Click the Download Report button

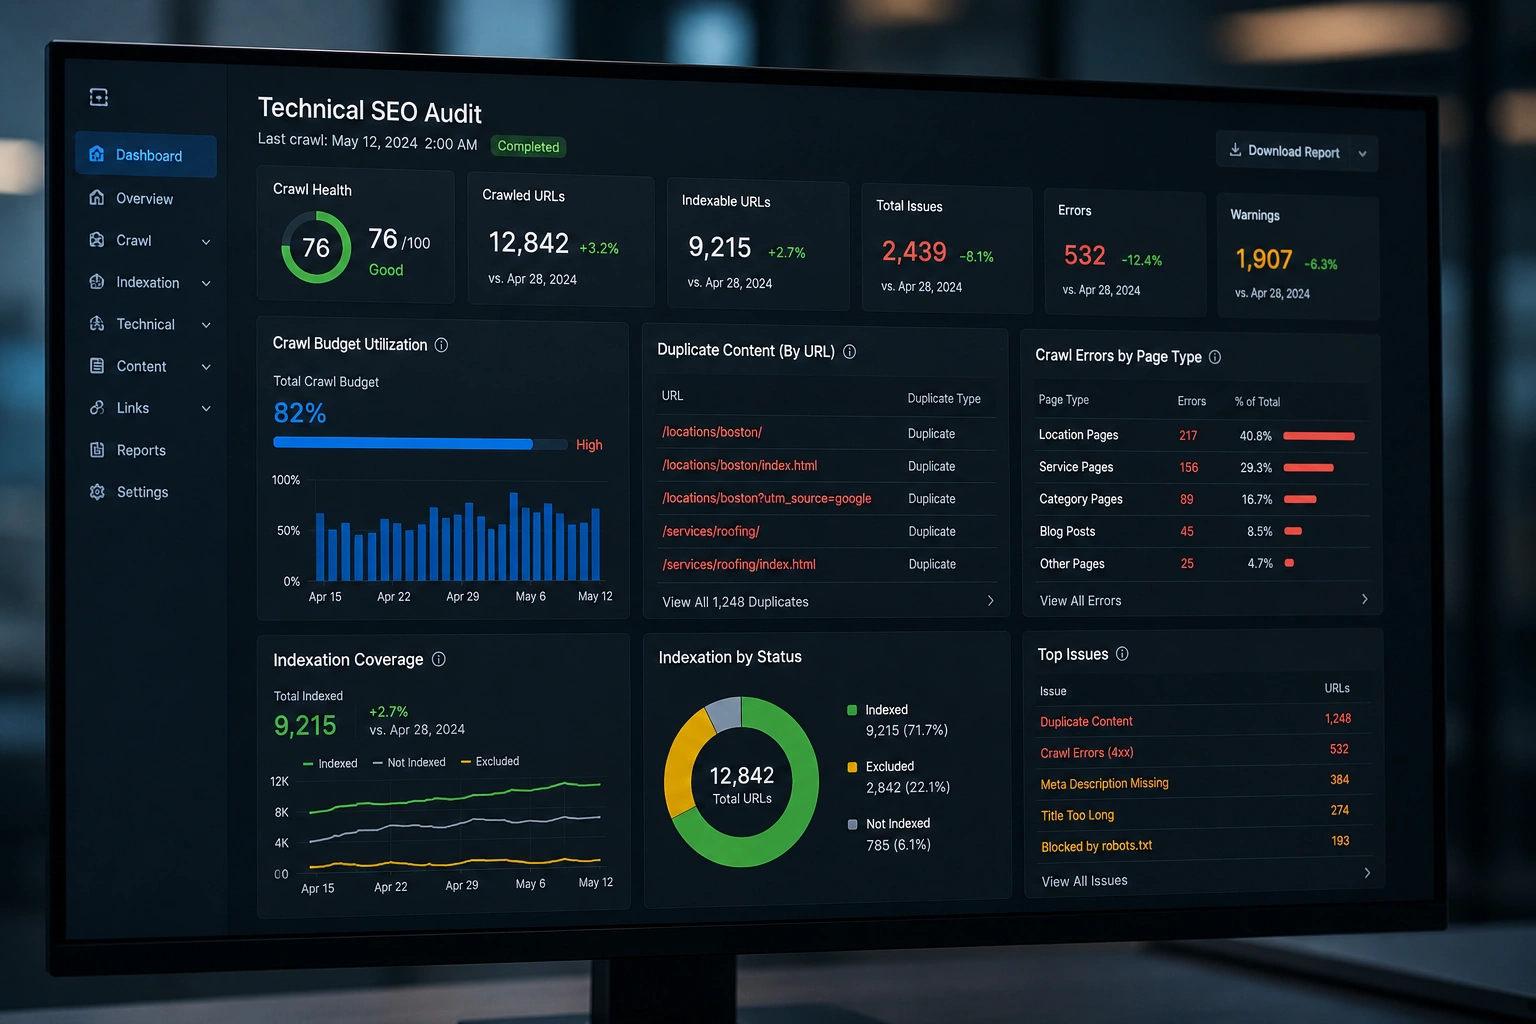pyautogui.click(x=1297, y=152)
